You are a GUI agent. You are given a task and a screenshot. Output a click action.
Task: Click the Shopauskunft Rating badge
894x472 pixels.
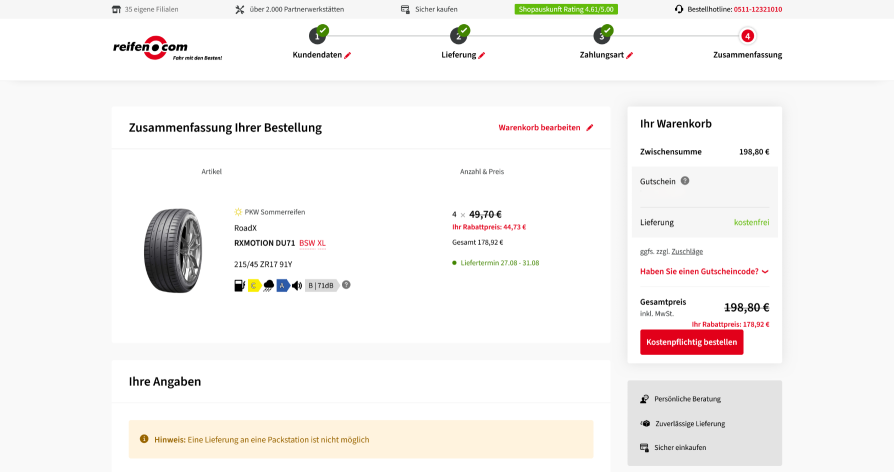pos(566,9)
